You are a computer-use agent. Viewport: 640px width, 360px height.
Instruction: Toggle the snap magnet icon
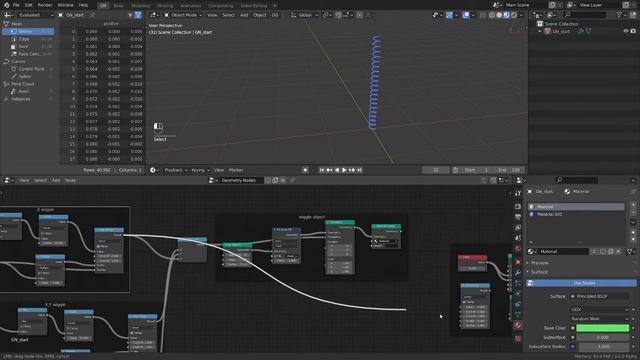[x=338, y=15]
